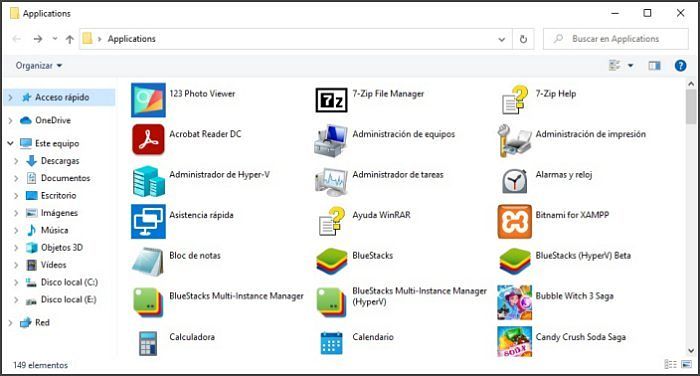700x376 pixels.
Task: Select the Acrobat Reader DC icon
Action: 148,140
